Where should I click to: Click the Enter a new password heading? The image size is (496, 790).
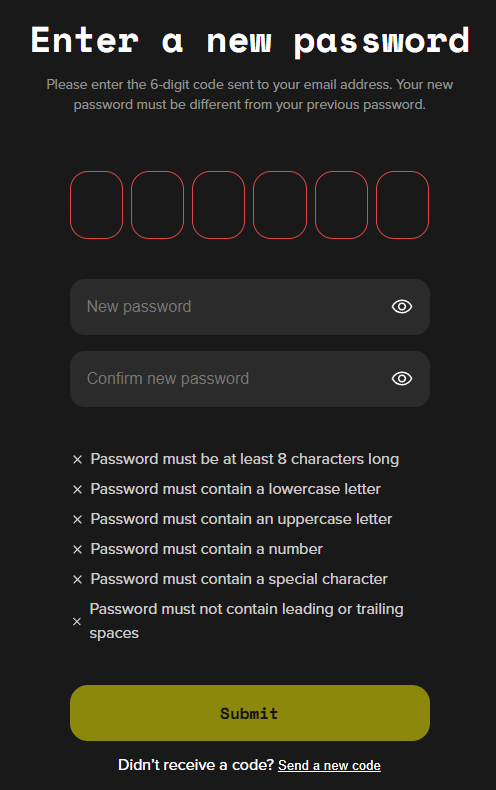[250, 40]
